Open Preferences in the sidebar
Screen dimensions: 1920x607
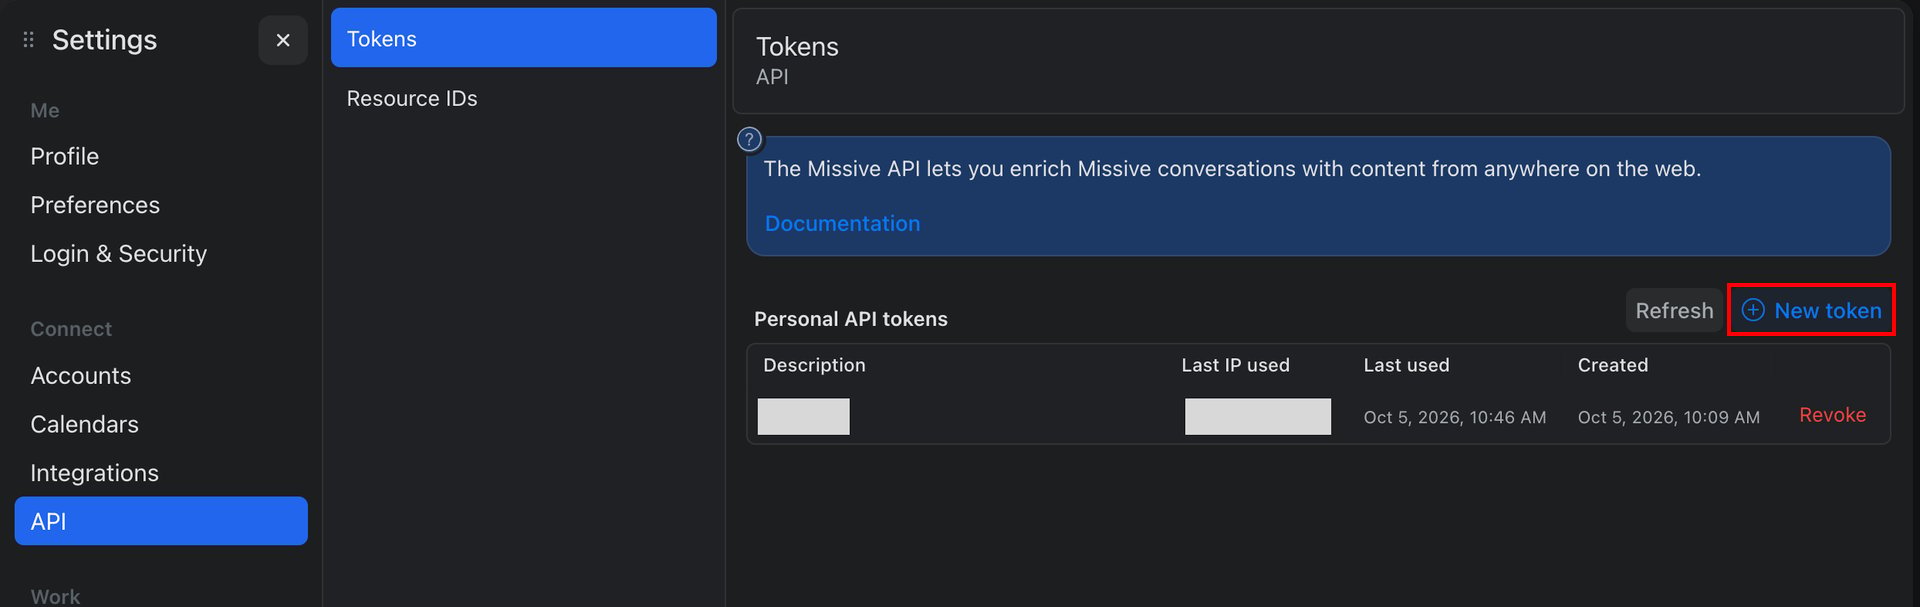point(95,205)
